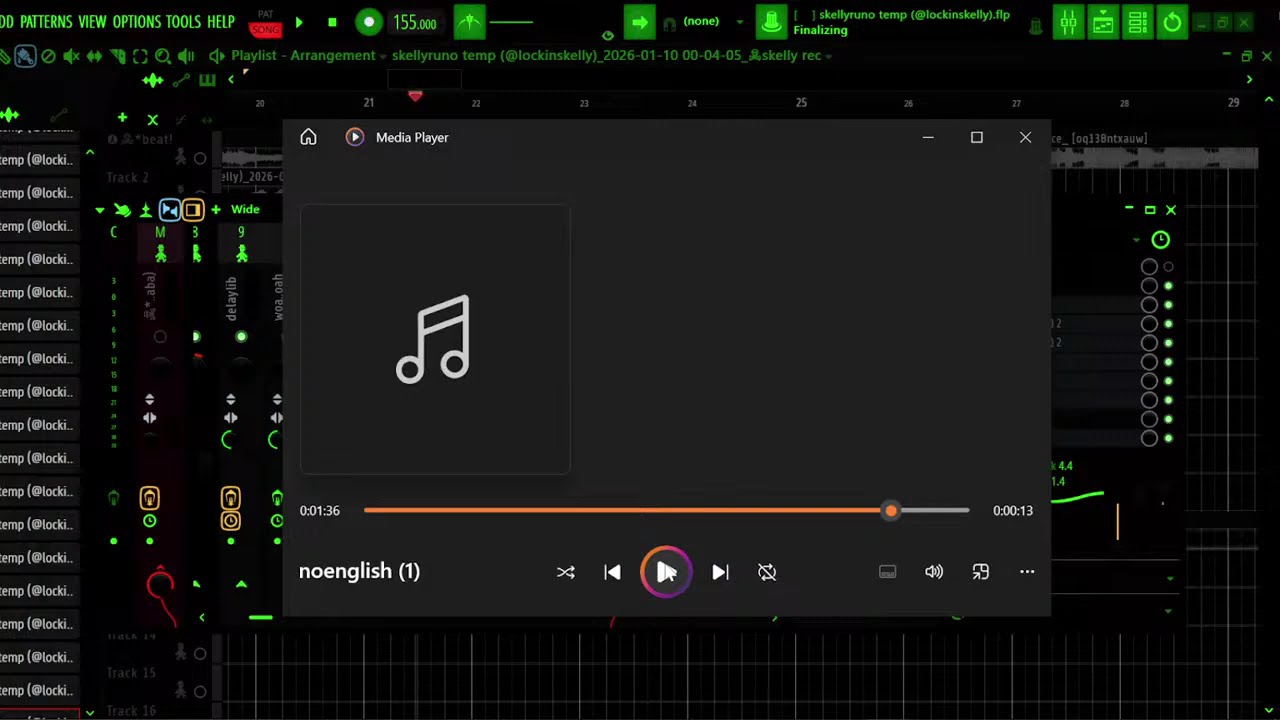Click the green metronome-style icon beside tempo

click(x=469, y=22)
